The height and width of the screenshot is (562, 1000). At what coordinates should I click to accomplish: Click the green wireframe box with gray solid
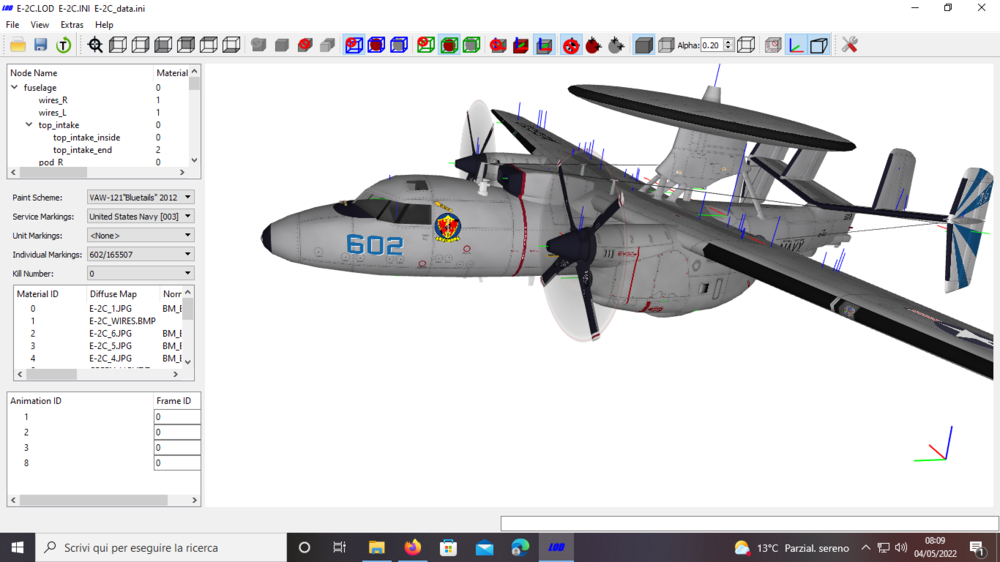tap(471, 45)
